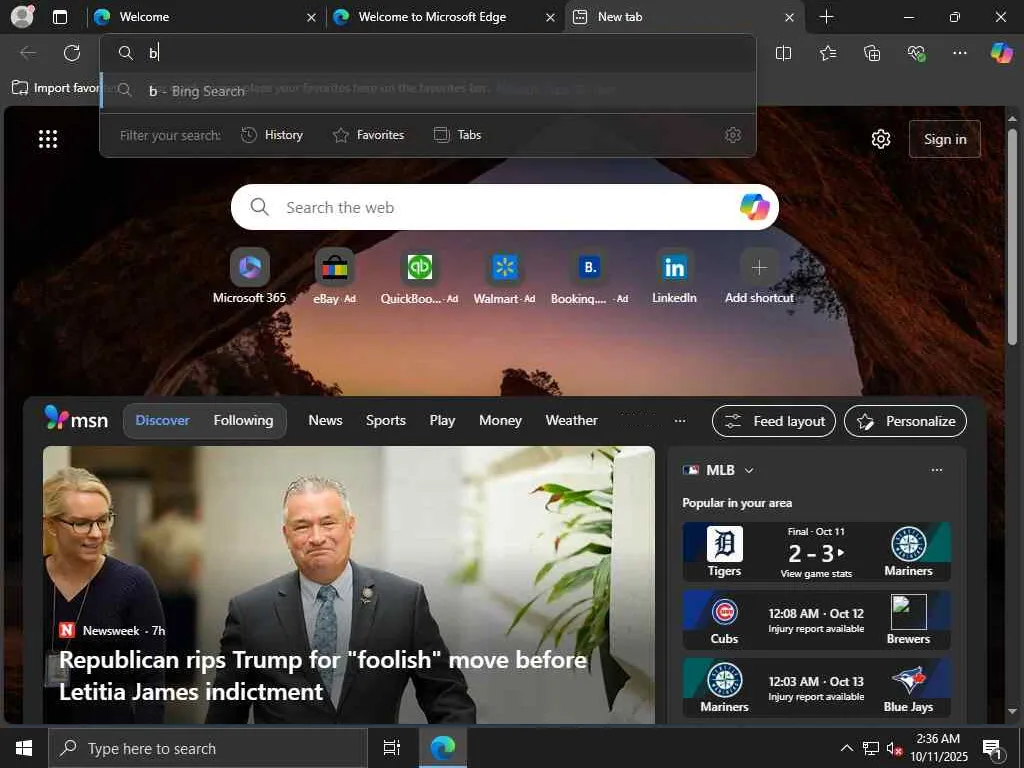Click the Refresh page icon
The width and height of the screenshot is (1024, 768).
72,53
